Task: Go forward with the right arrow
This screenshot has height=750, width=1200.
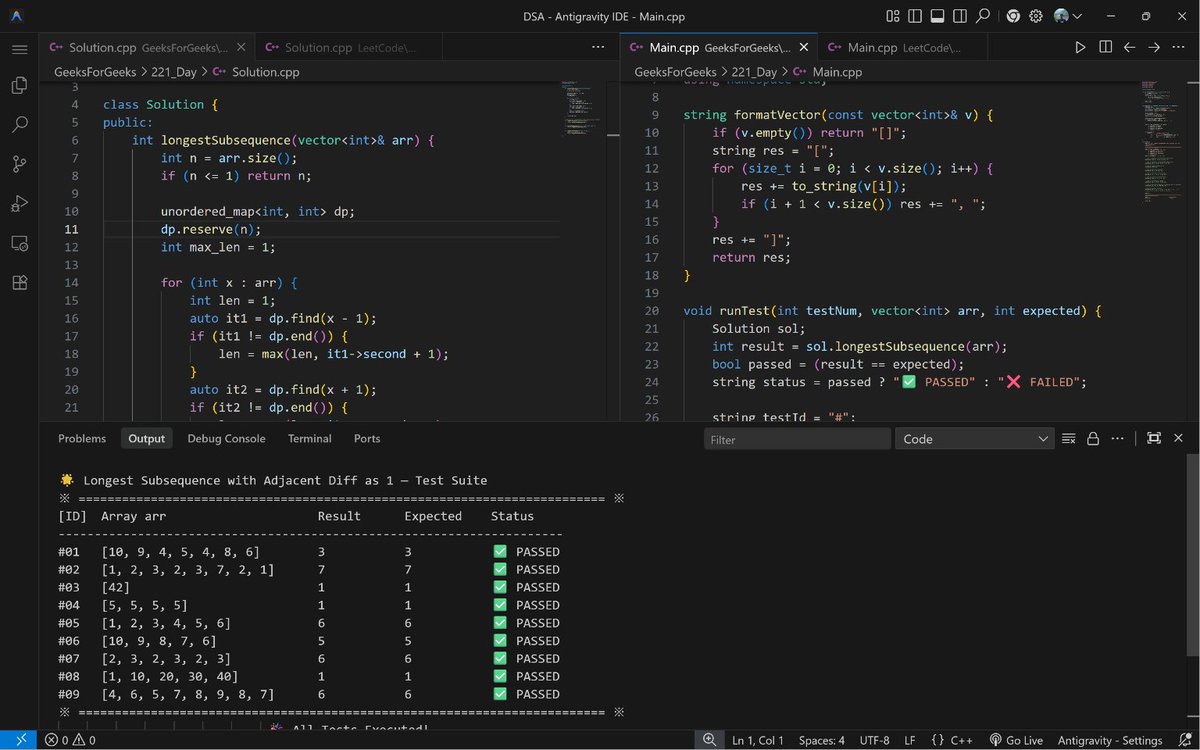Action: 1154,47
